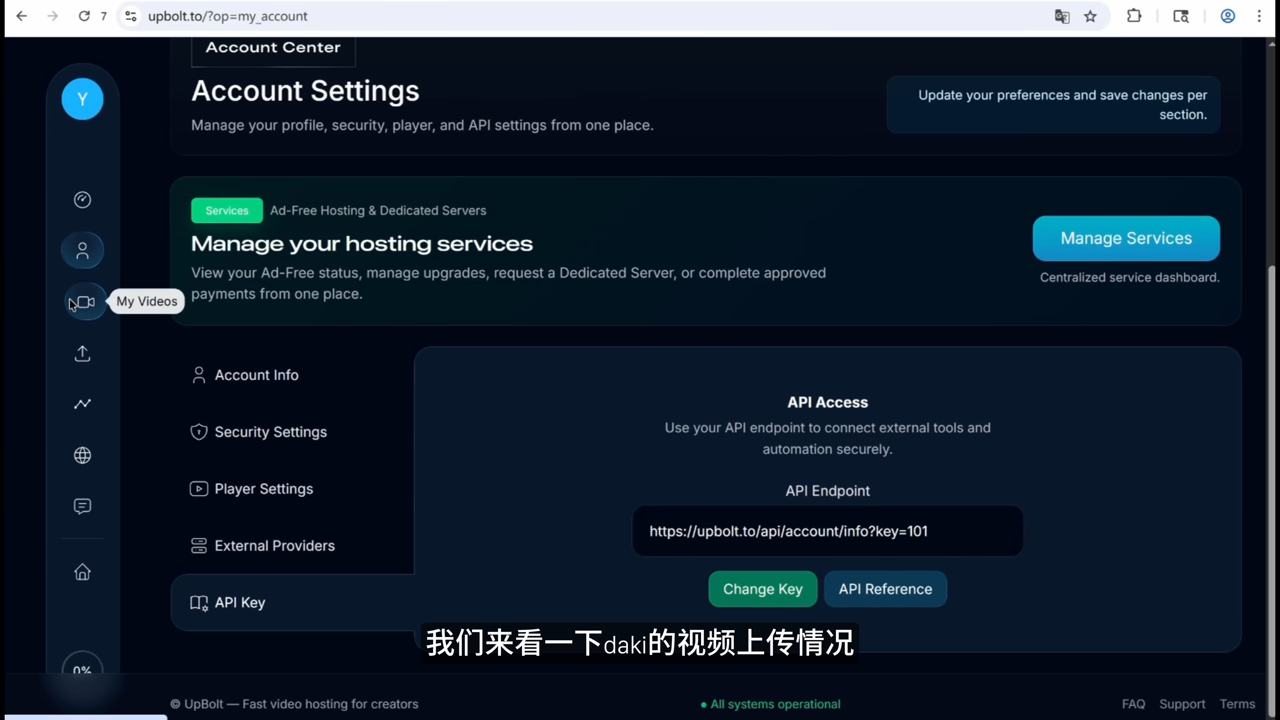Select the Player Settings tab

pyautogui.click(x=292, y=489)
